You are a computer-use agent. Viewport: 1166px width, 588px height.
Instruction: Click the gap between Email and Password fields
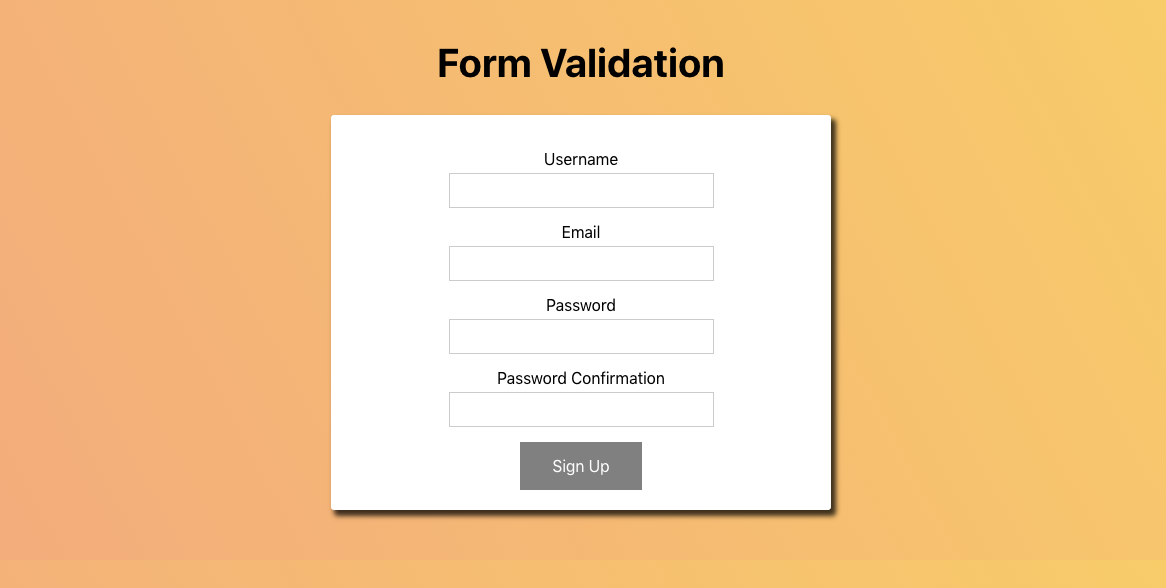click(581, 289)
